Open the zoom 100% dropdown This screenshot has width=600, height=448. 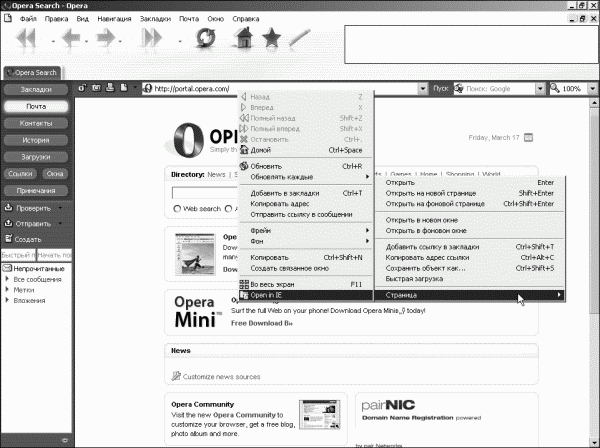(x=592, y=89)
